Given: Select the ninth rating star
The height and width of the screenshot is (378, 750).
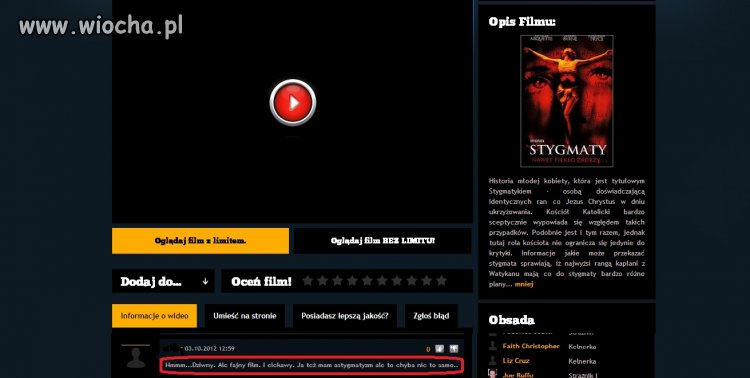Looking at the screenshot, I should coord(427,281).
